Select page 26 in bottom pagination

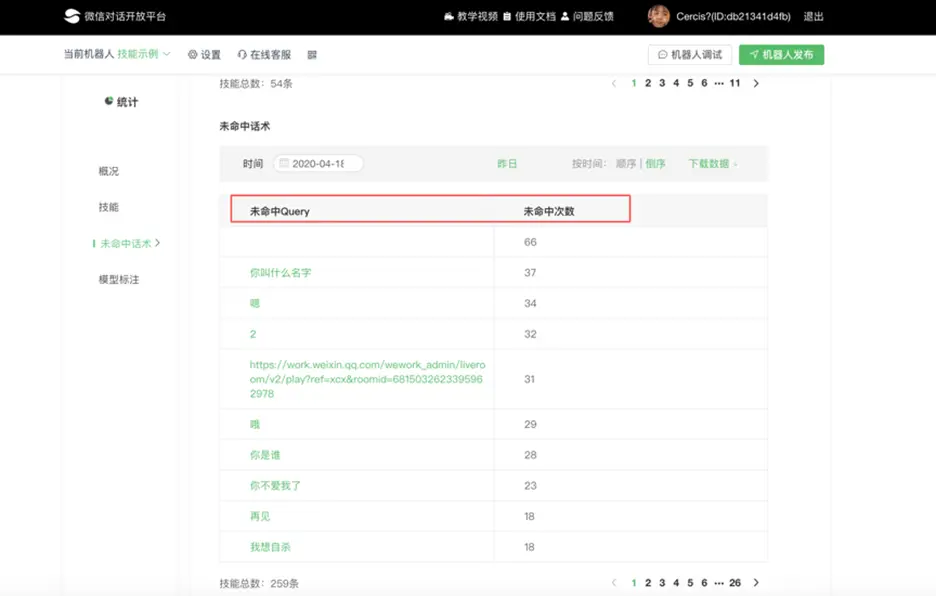tap(735, 582)
